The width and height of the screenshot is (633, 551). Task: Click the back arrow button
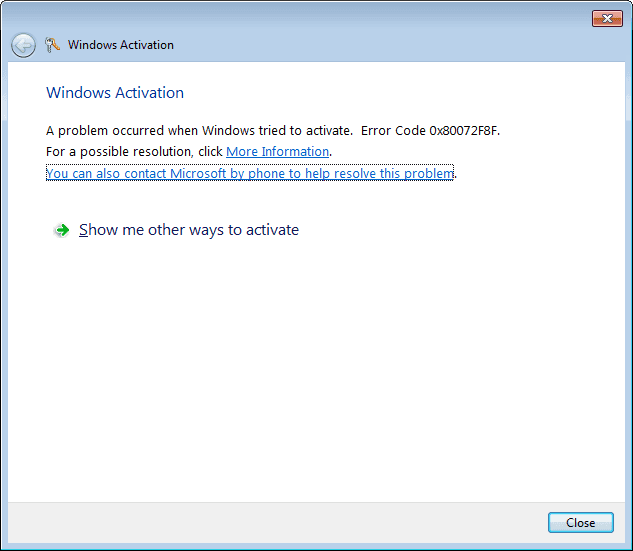(23, 45)
